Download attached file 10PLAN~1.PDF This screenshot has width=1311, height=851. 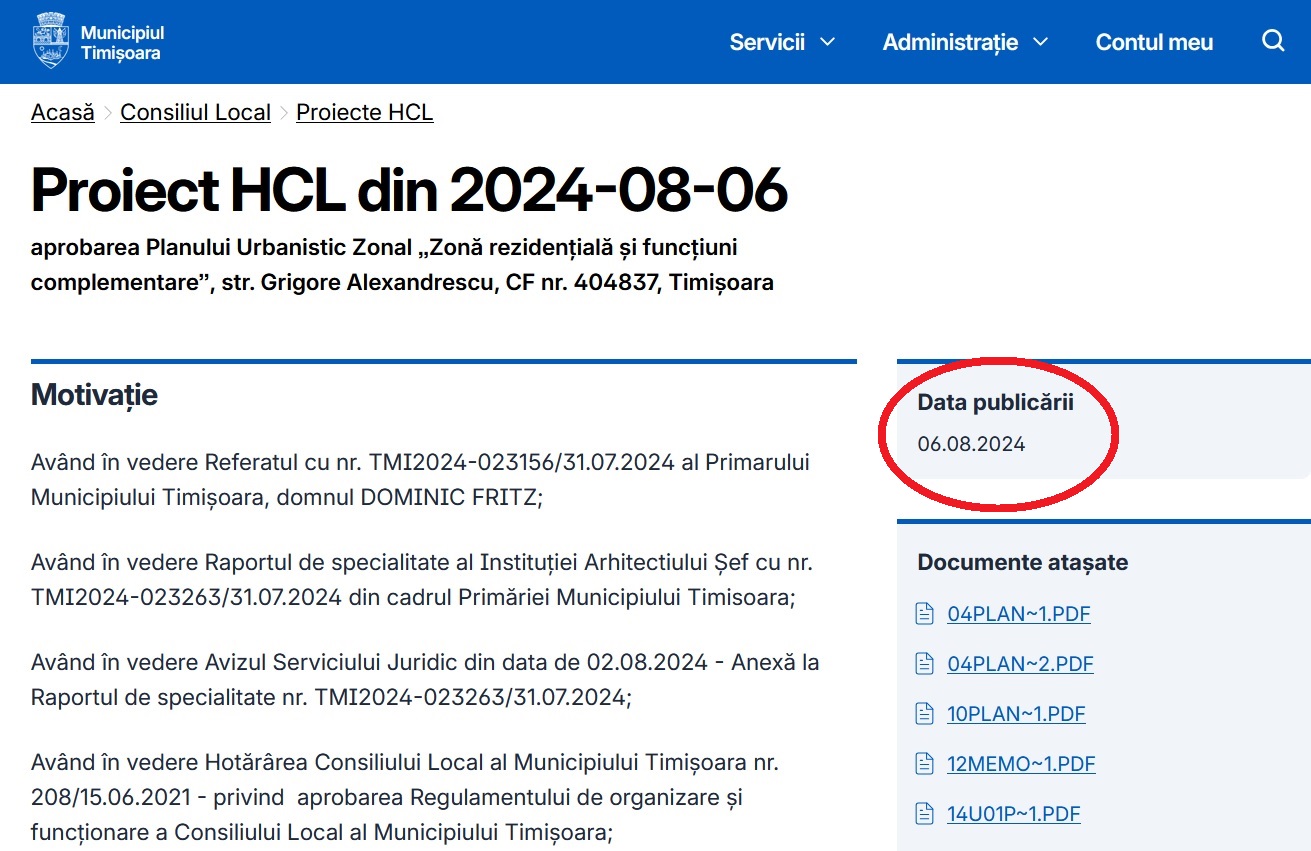pyautogui.click(x=1016, y=714)
